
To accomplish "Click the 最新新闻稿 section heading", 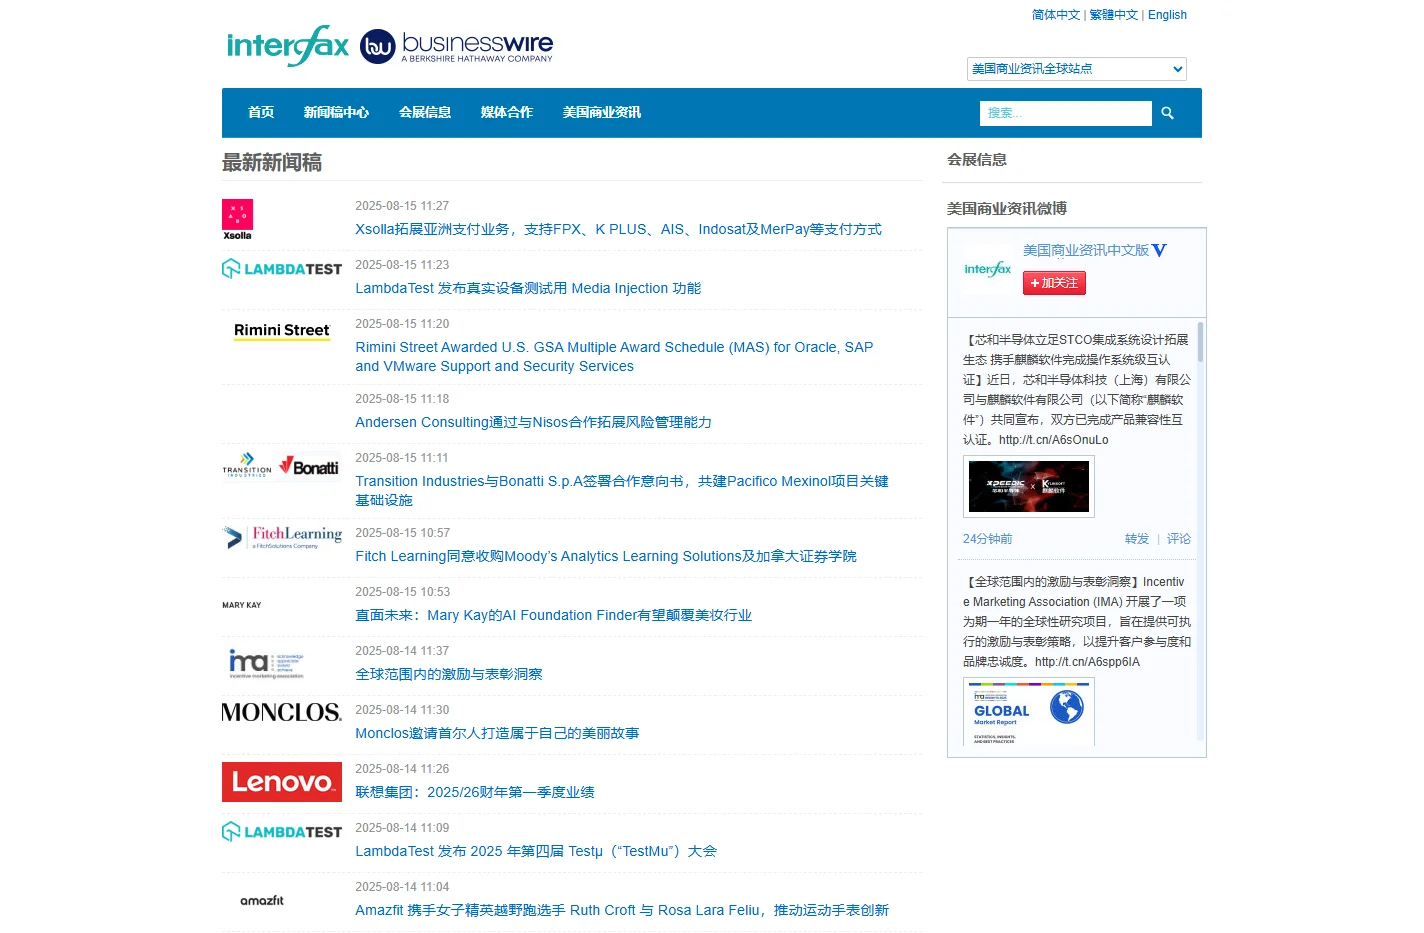I will pyautogui.click(x=272, y=163).
